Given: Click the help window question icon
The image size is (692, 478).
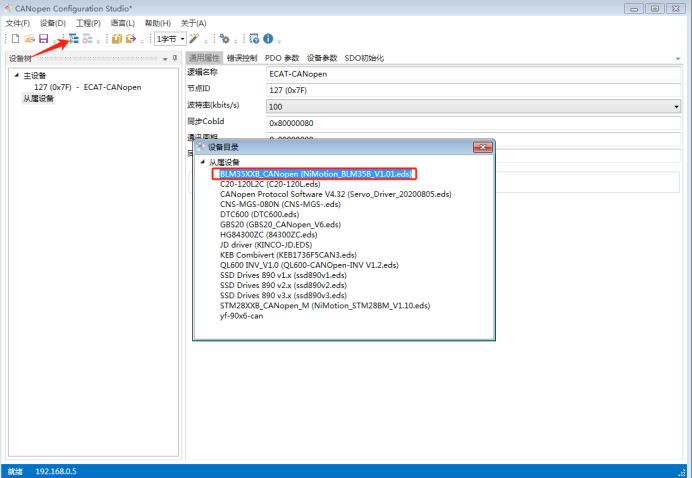Looking at the screenshot, I should [254, 39].
